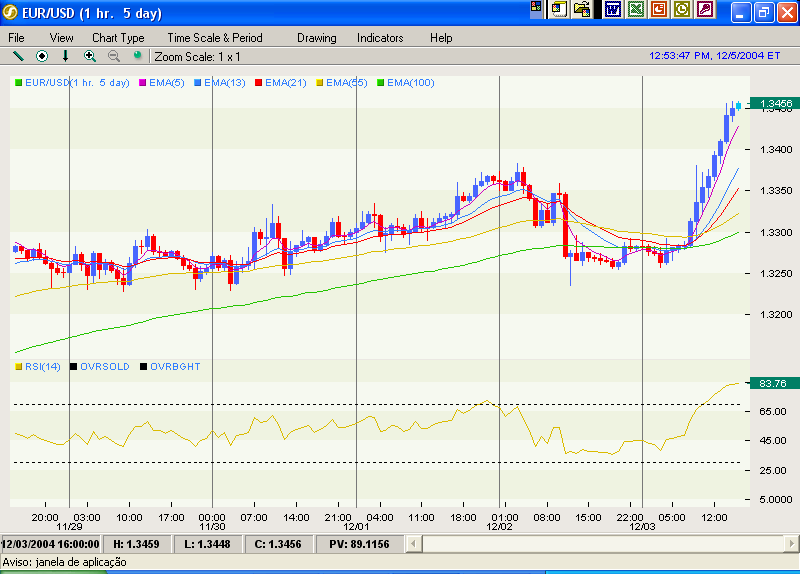The height and width of the screenshot is (574, 800).
Task: Select the trend line drawing tool
Action: click(18, 56)
